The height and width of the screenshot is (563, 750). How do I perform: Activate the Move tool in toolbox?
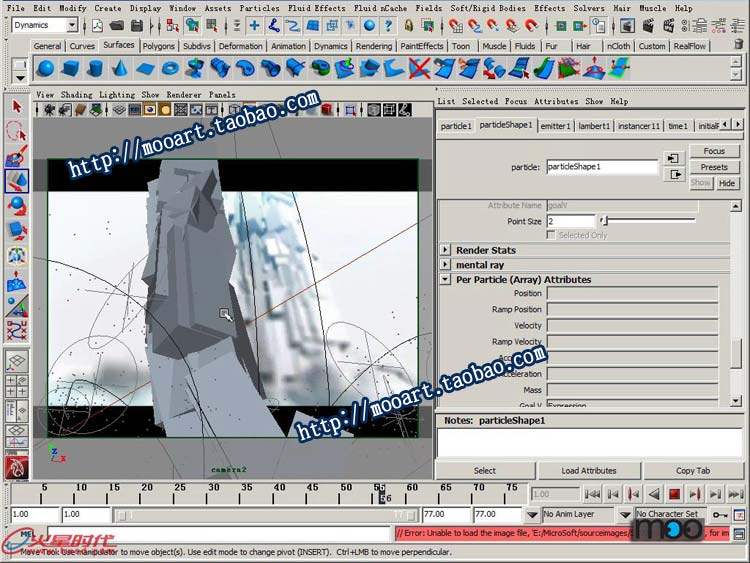(17, 181)
